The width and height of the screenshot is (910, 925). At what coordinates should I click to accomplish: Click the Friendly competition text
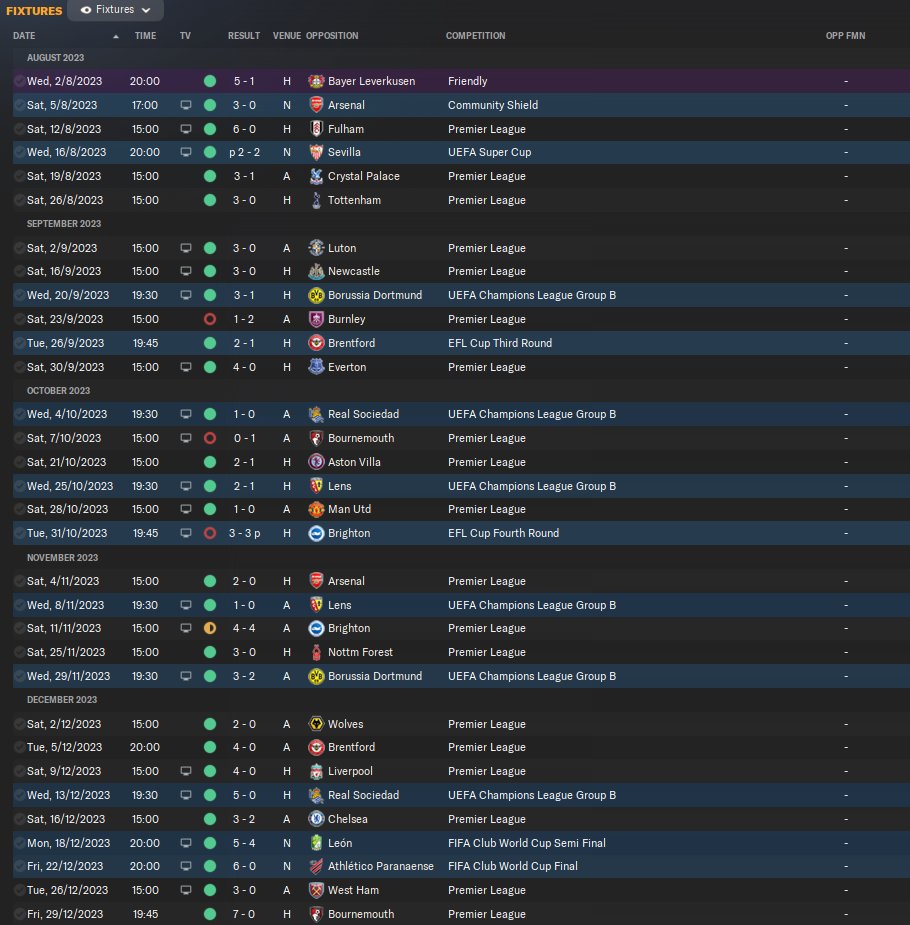click(x=467, y=81)
